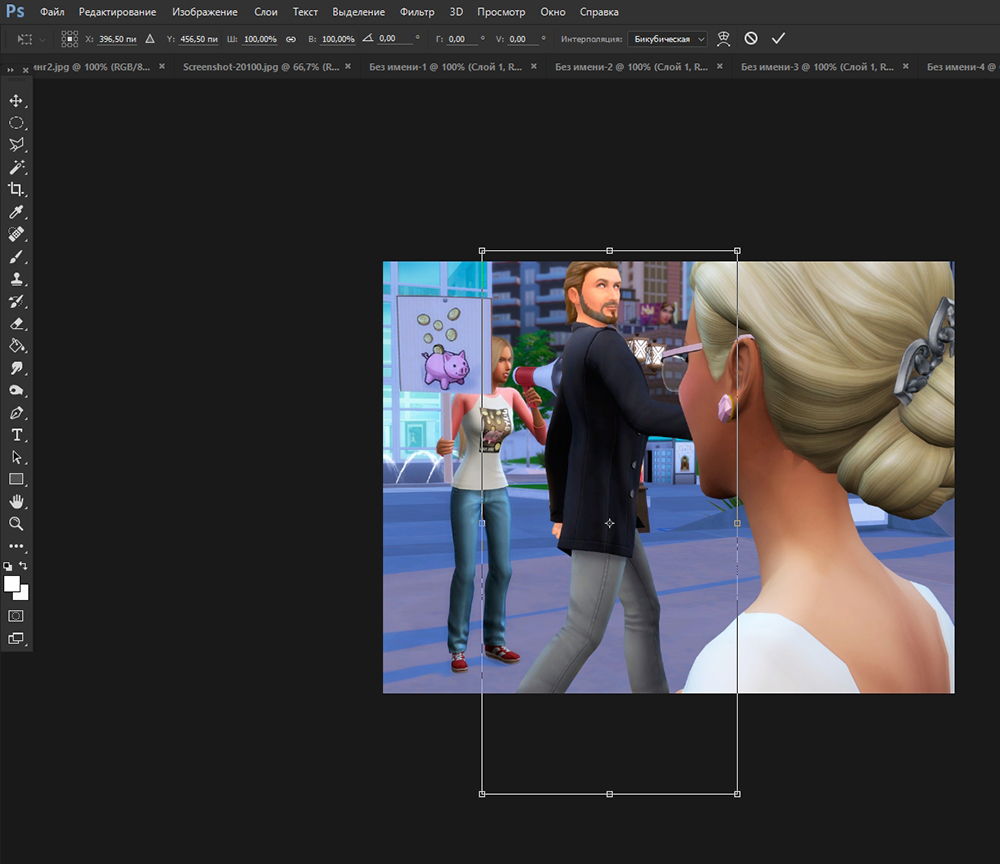Toggle warp mode in the options bar
Screen dimensions: 1000x864
tap(723, 39)
